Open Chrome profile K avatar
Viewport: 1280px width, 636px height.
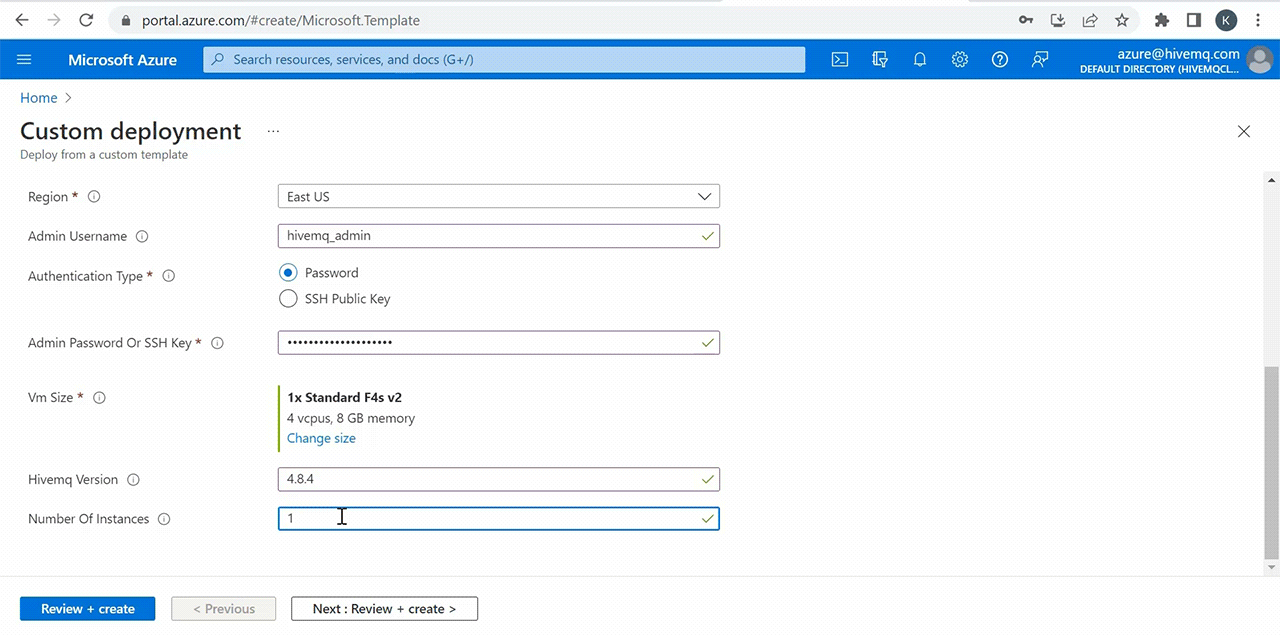[1226, 20]
